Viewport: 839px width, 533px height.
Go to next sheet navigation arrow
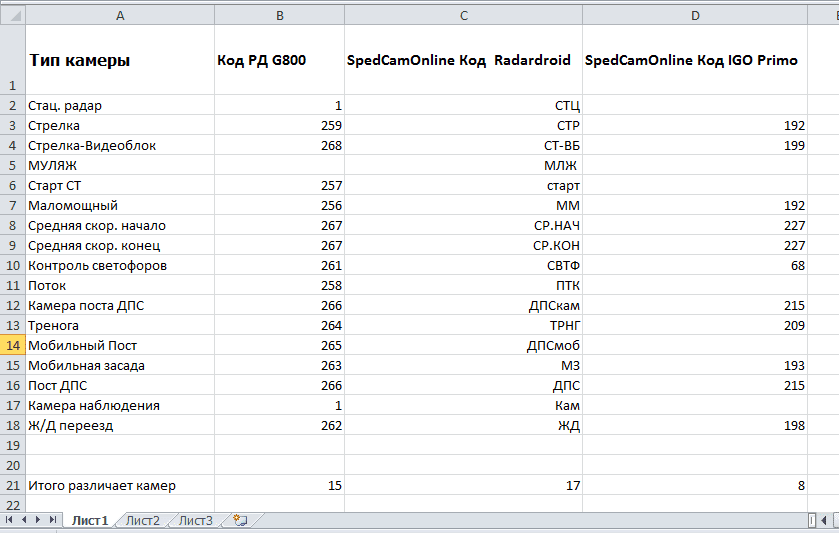click(38, 520)
